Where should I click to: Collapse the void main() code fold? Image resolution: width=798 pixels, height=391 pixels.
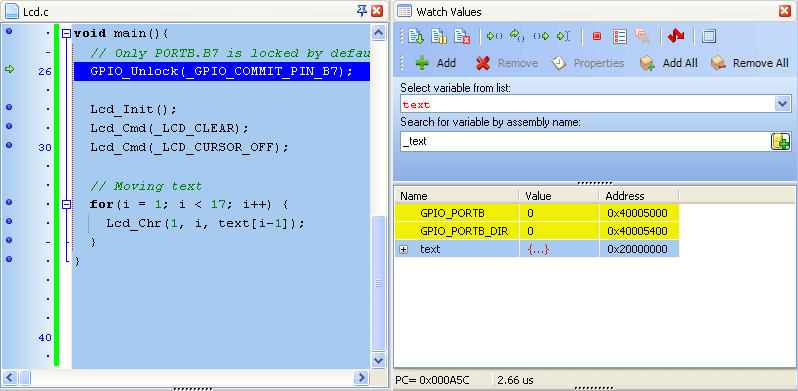(66, 34)
